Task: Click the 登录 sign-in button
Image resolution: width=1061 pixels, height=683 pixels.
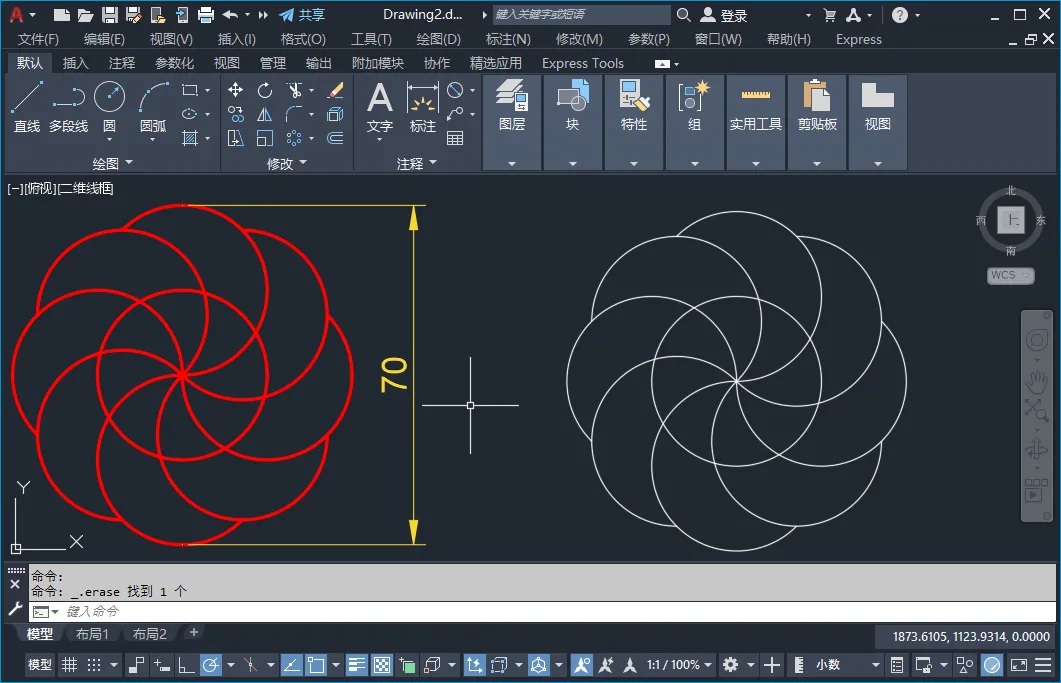Action: click(x=724, y=15)
